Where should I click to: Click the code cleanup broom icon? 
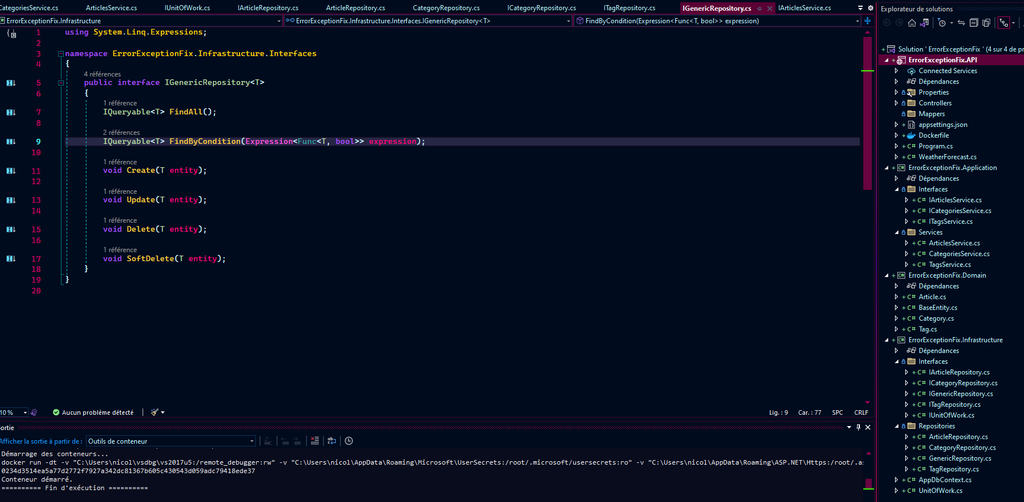tap(153, 412)
